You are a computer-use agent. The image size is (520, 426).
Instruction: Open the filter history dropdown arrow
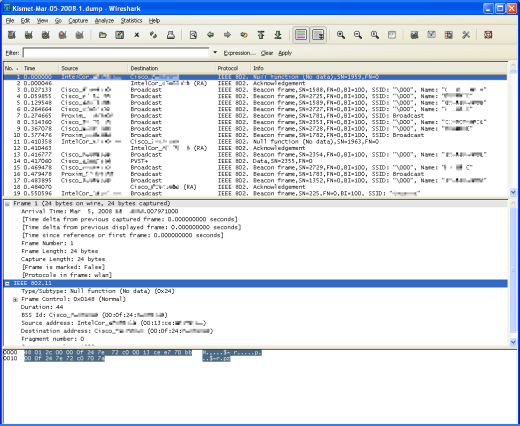pos(215,52)
